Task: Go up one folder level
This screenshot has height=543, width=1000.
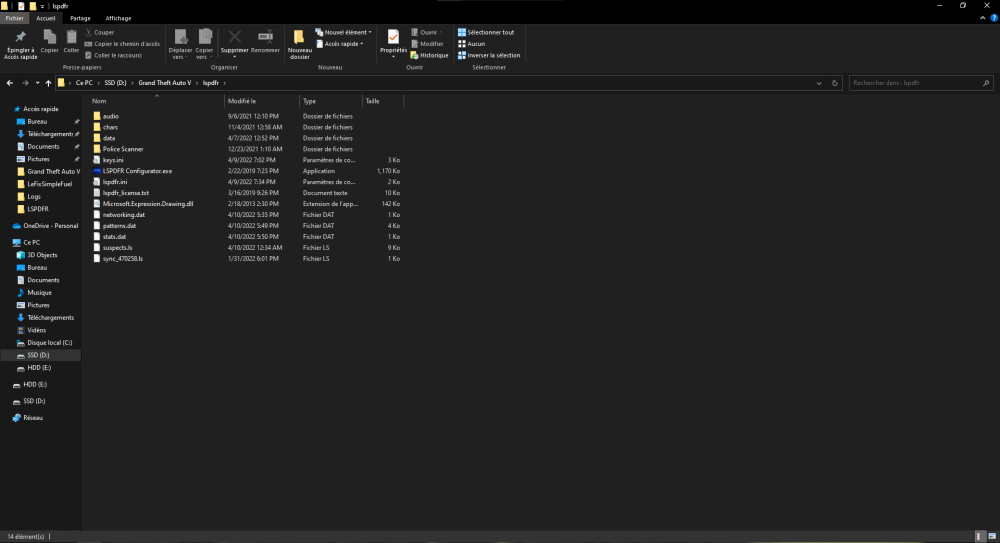Action: pyautogui.click(x=48, y=83)
